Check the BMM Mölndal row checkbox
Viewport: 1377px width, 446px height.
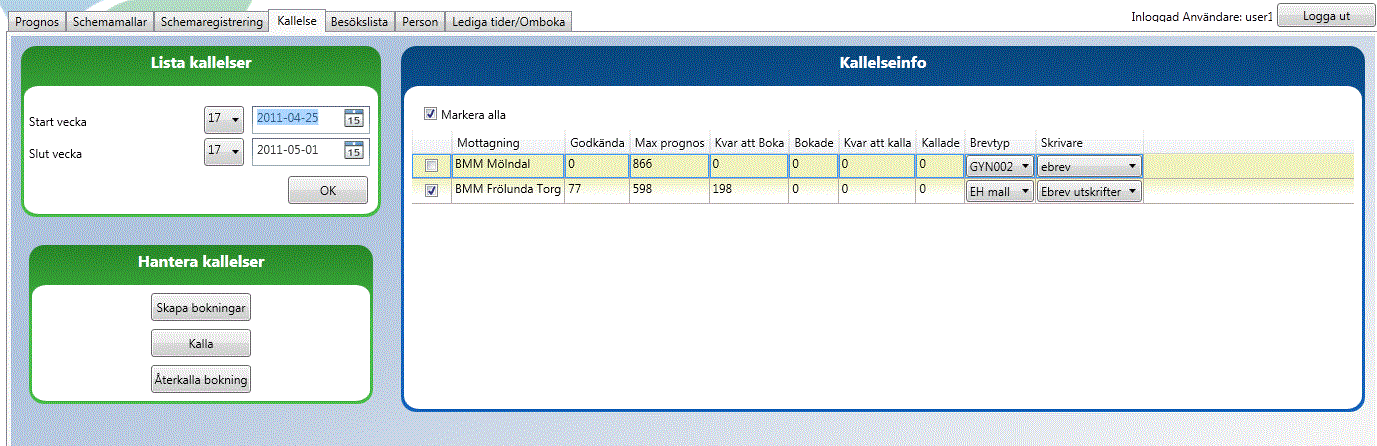pyautogui.click(x=431, y=165)
